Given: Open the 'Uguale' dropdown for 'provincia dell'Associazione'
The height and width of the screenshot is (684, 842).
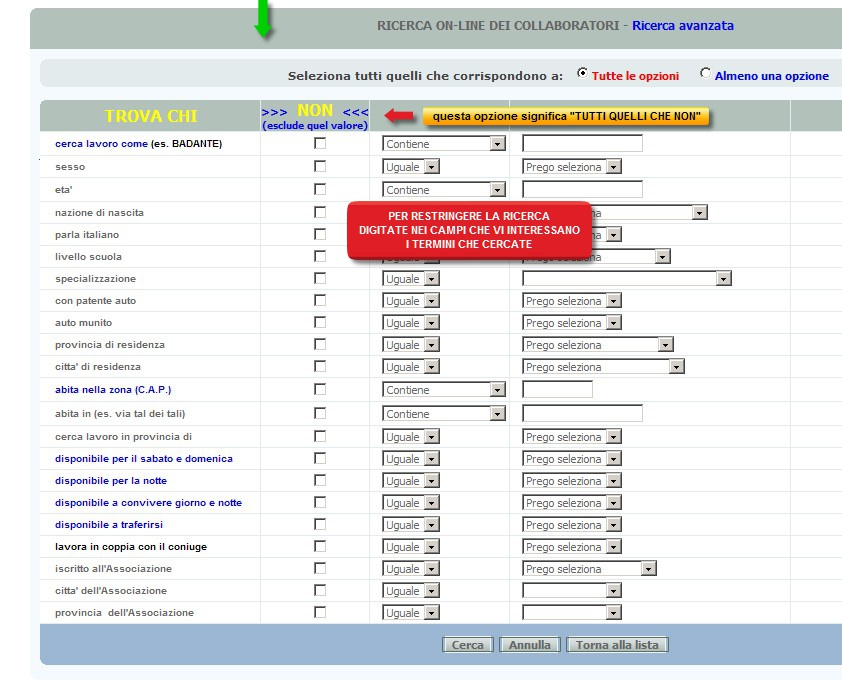Looking at the screenshot, I should [411, 613].
